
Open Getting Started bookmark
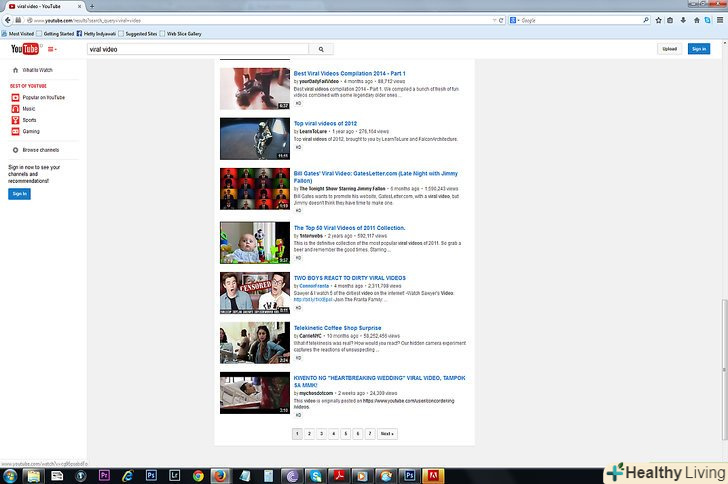click(55, 34)
